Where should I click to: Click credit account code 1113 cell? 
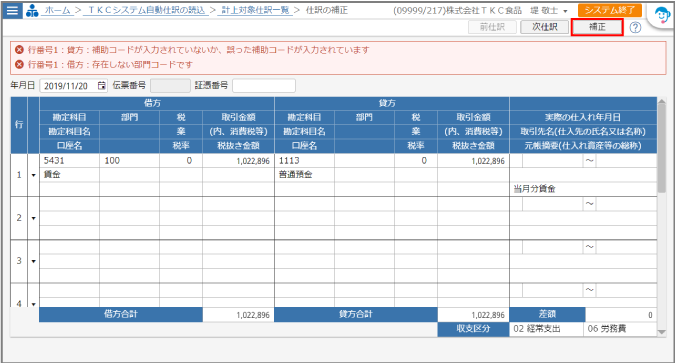[x=304, y=161]
